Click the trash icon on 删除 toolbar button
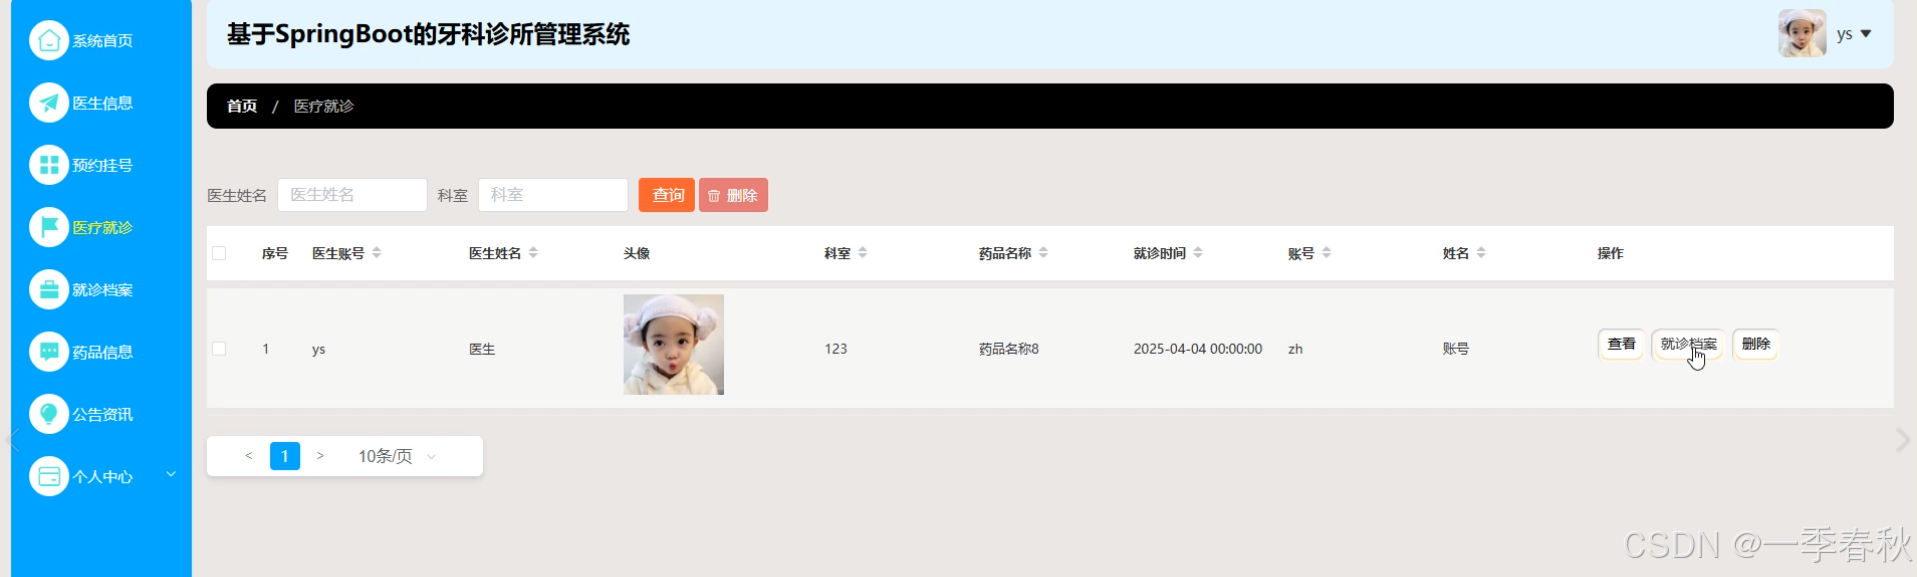Screen dimensions: 1917x577 (714, 196)
